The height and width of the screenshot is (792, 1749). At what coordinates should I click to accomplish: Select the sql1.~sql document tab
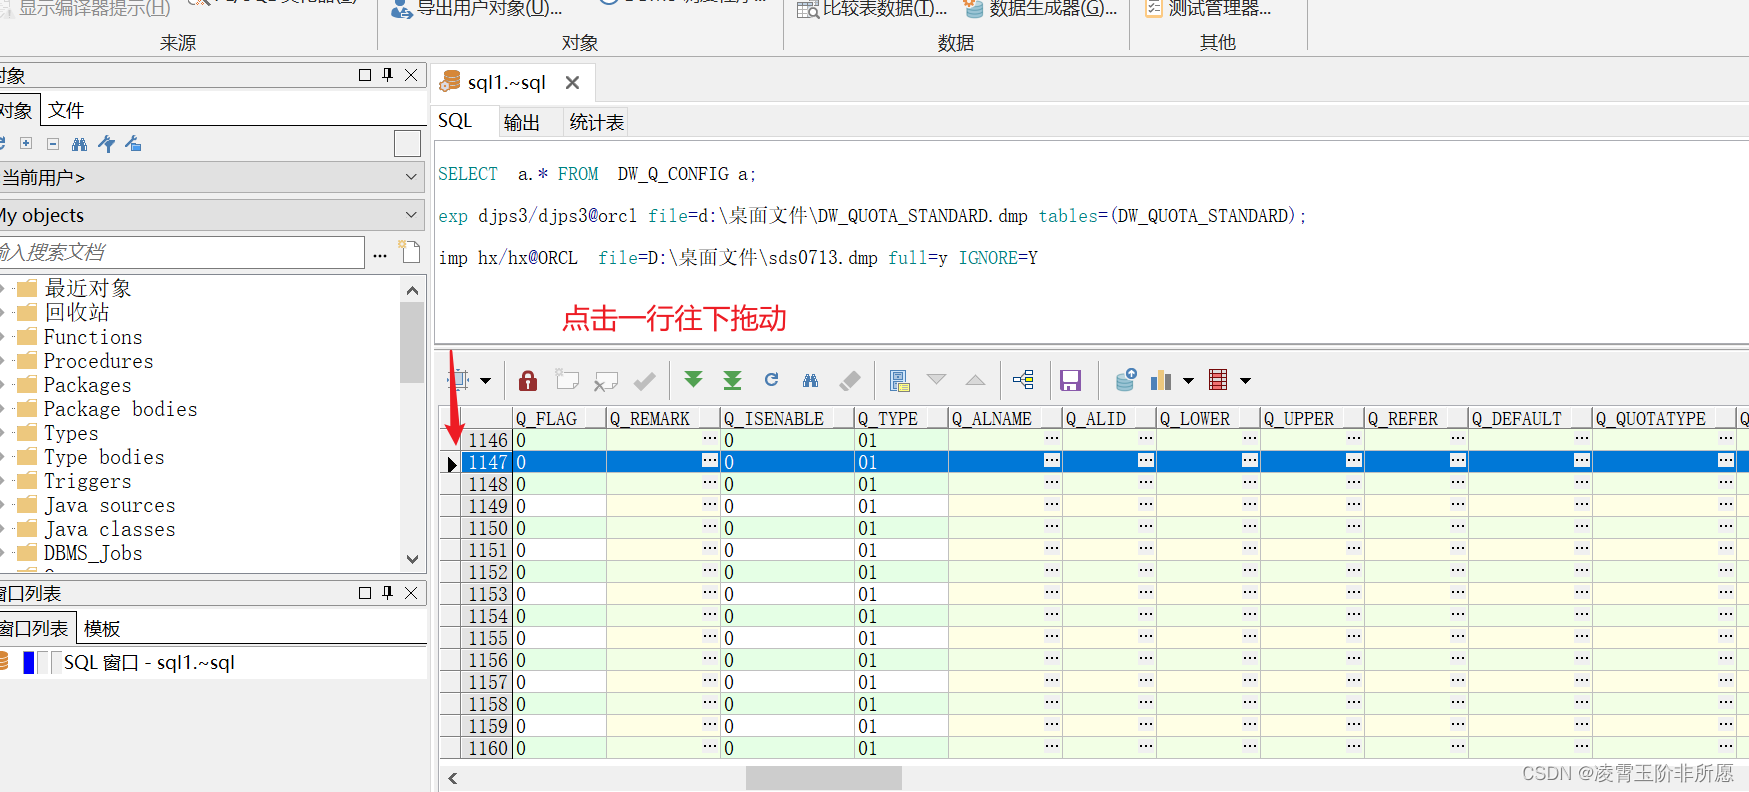point(506,82)
